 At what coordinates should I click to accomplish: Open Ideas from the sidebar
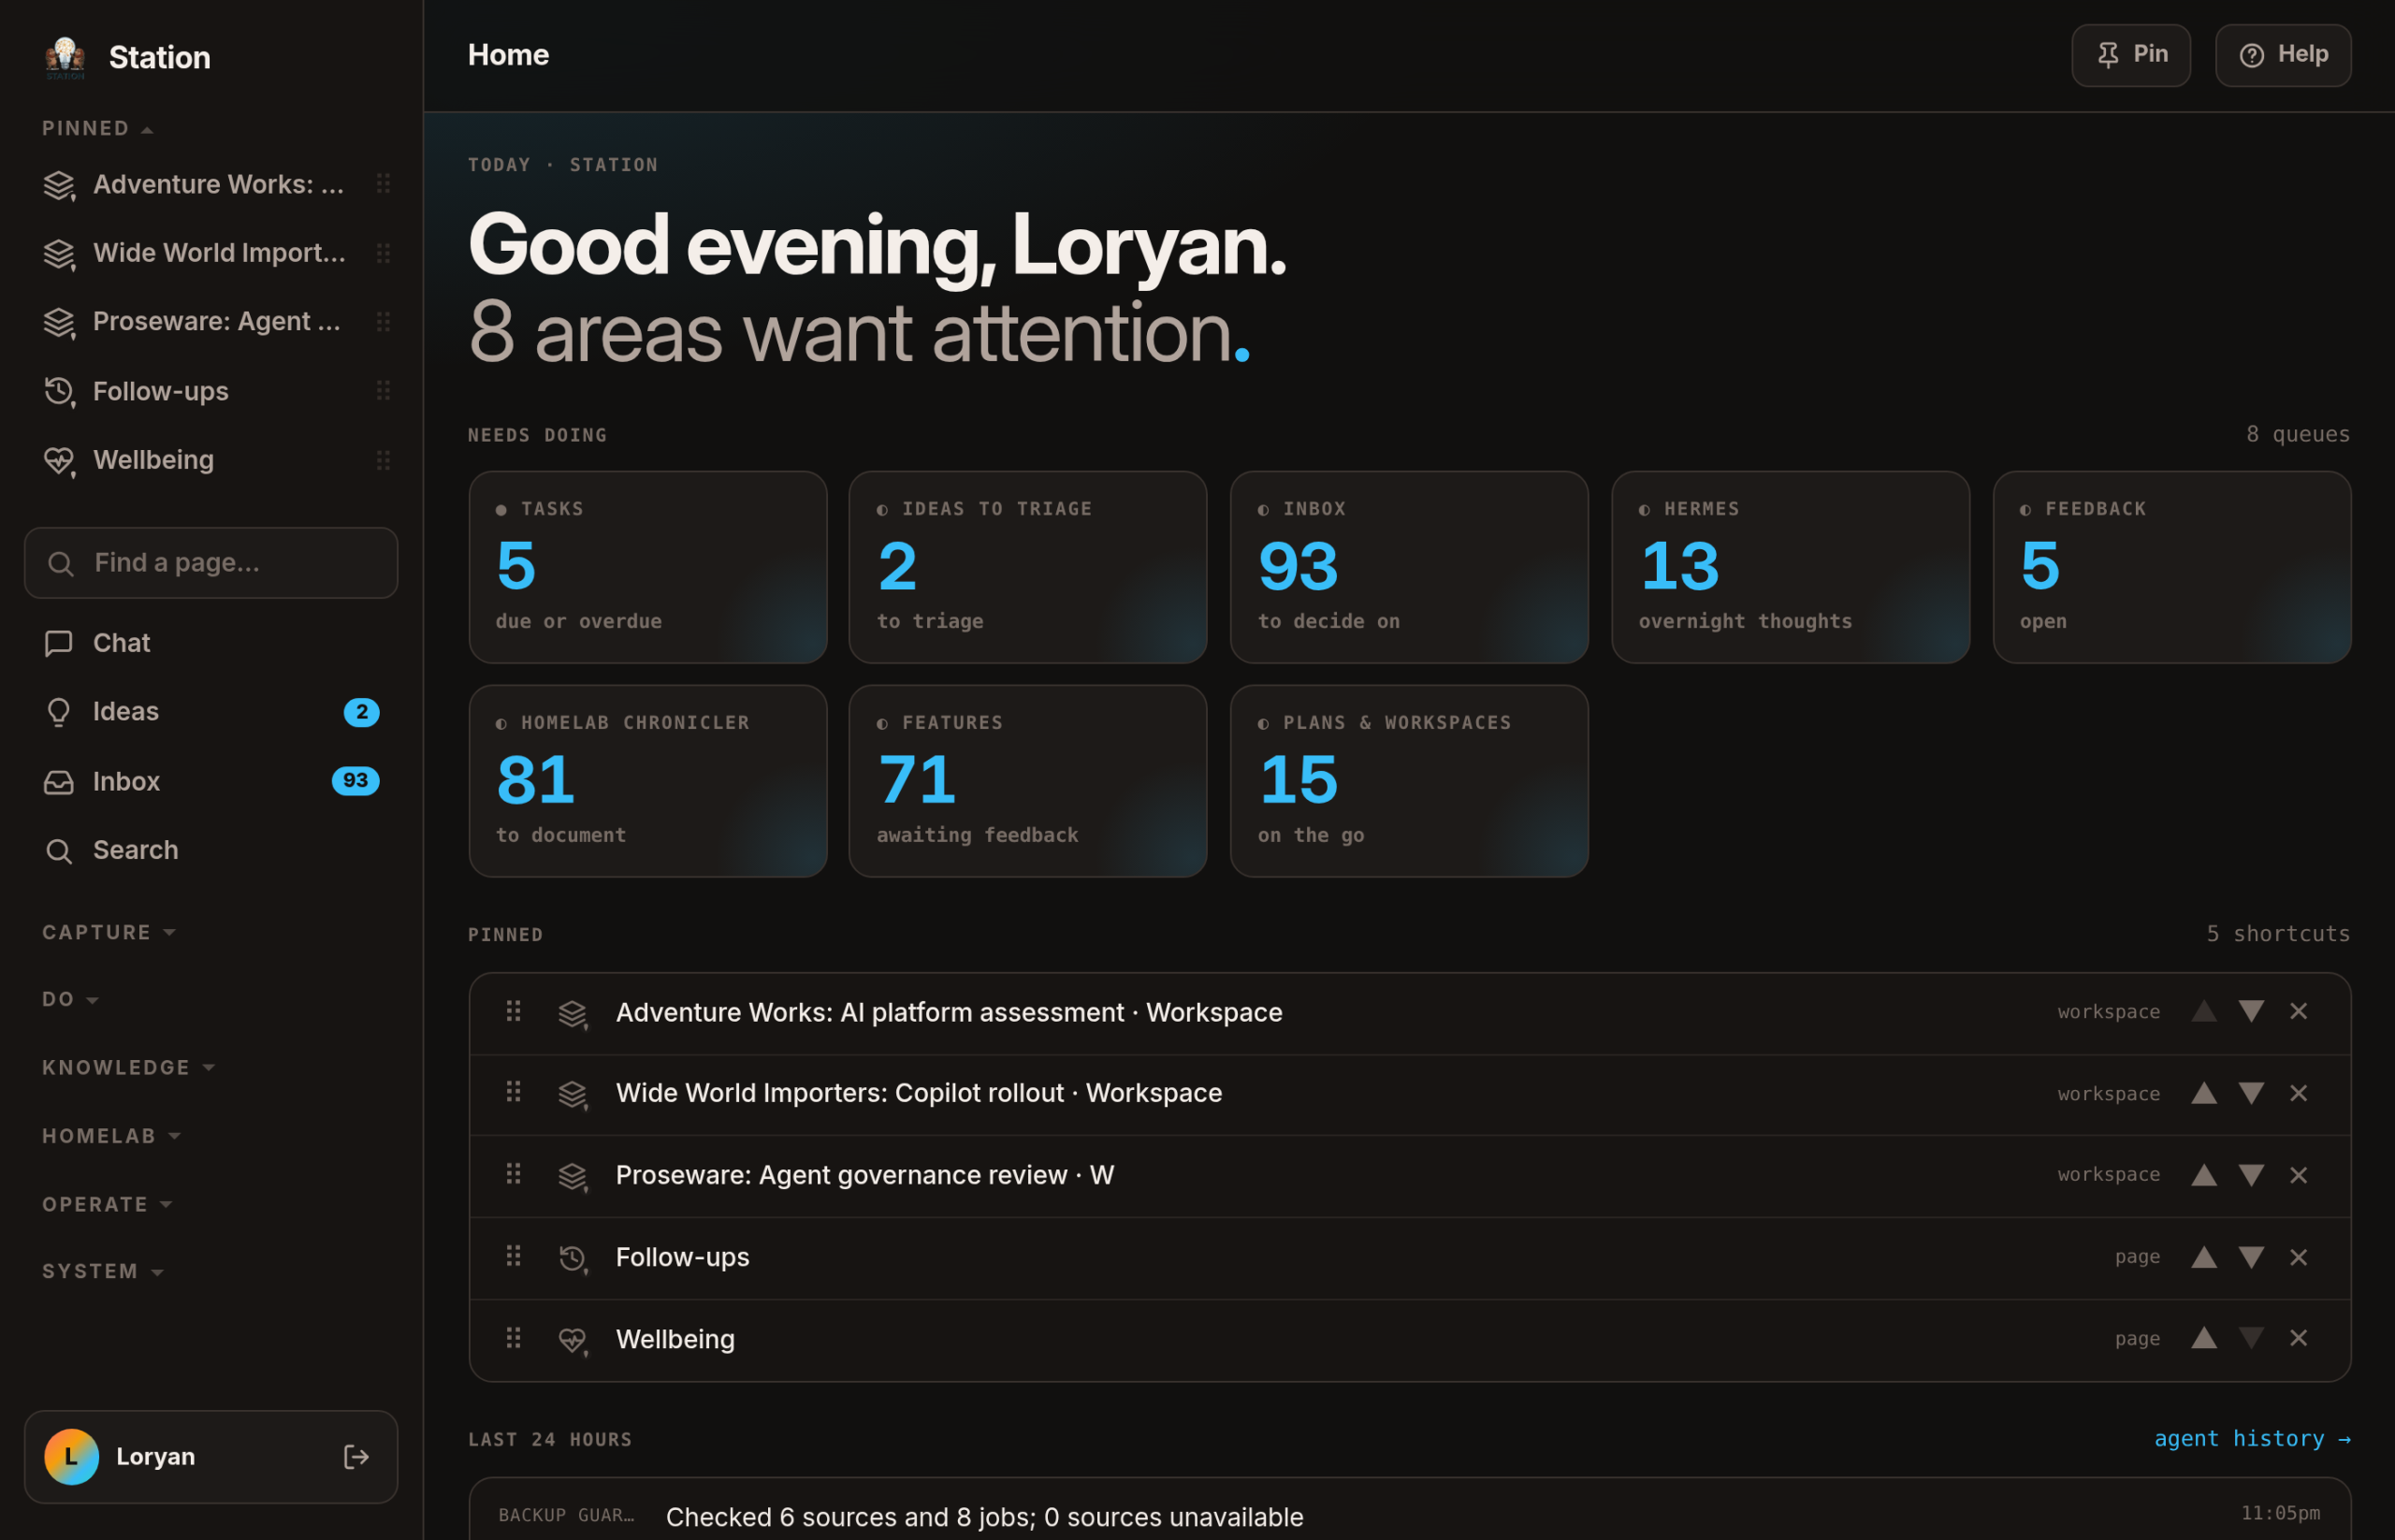tap(211, 712)
